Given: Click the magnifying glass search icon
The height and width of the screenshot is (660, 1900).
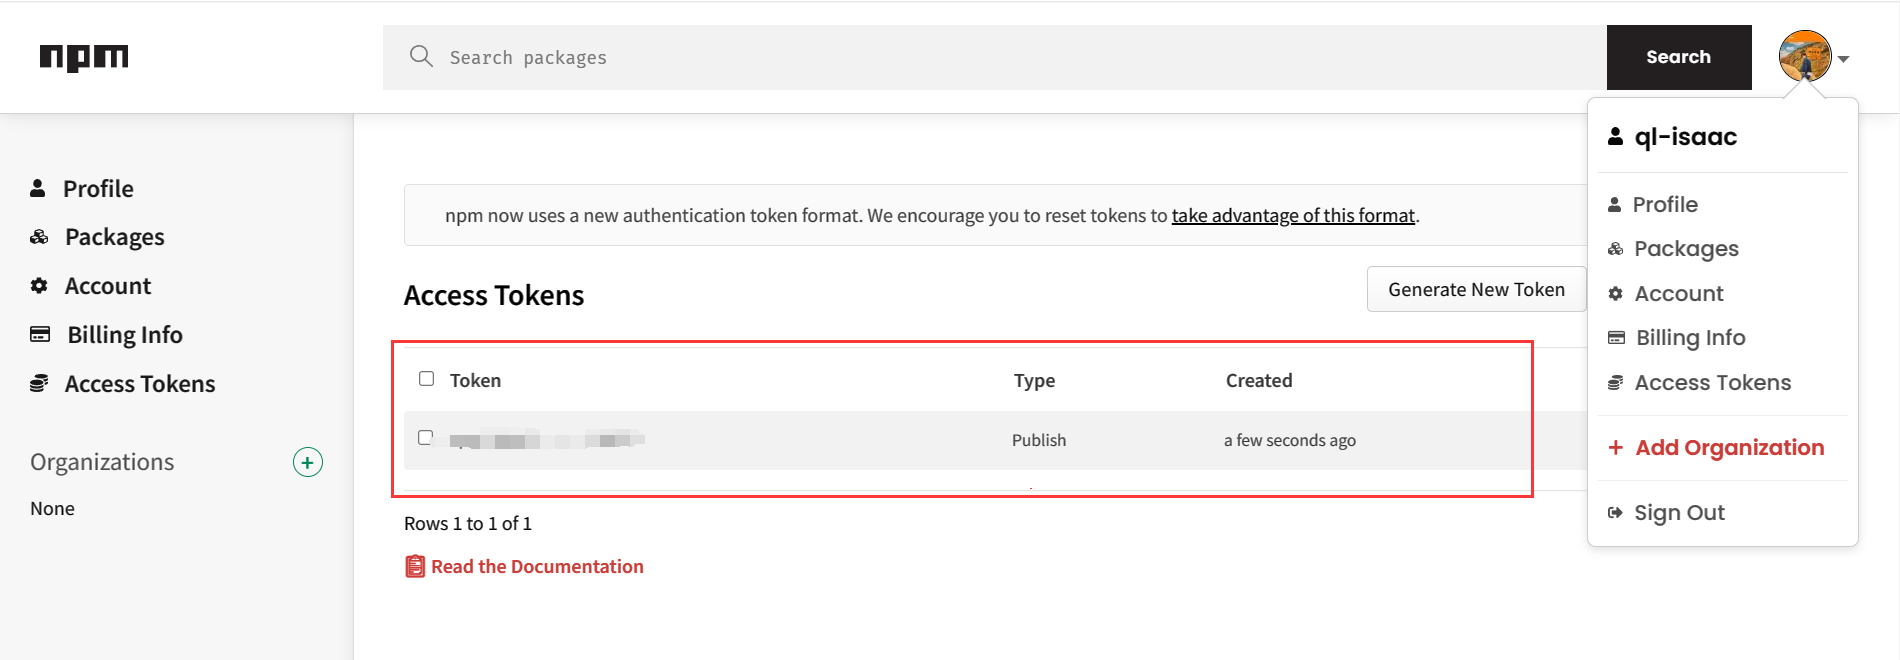Looking at the screenshot, I should pyautogui.click(x=421, y=56).
